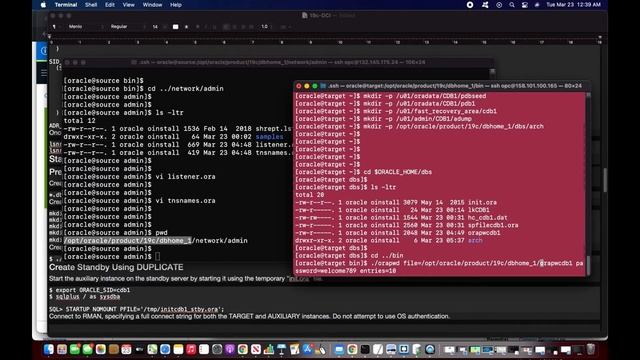Screen dimensions: 640x360
Task: Open FaceTime from the Dock
Action: (x=75, y=349)
